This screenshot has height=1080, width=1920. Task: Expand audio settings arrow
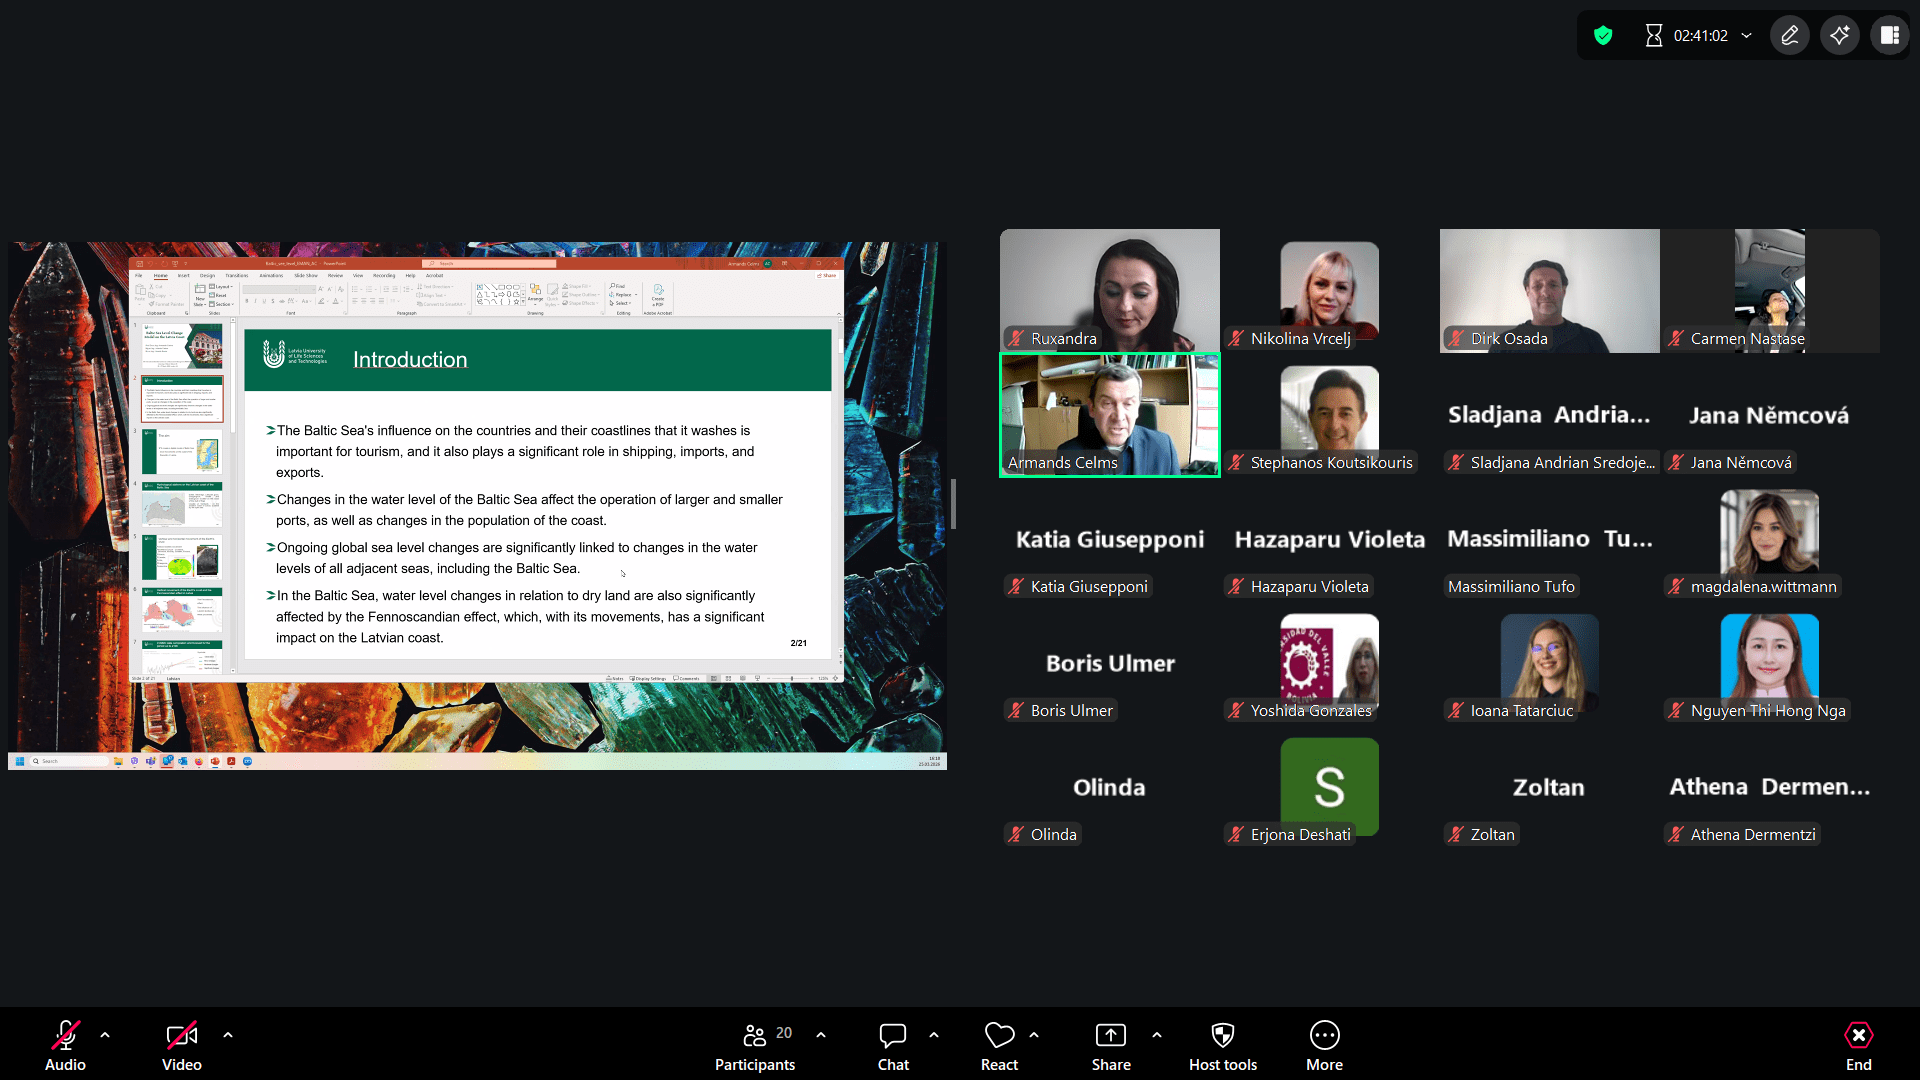pyautogui.click(x=105, y=1035)
